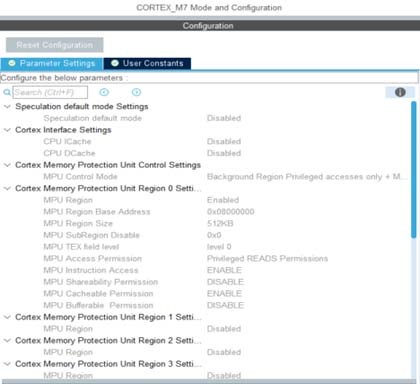Go to previous search result arrow
420x384 pixels.
coord(104,92)
